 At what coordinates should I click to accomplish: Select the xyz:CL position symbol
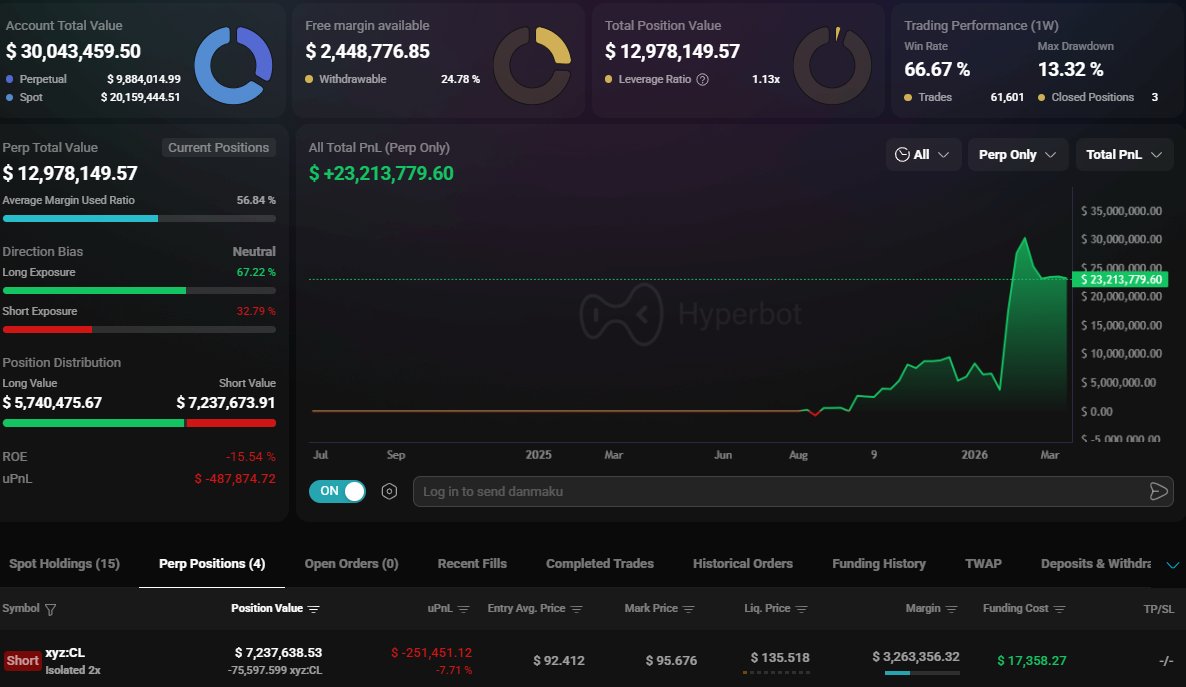(66, 652)
